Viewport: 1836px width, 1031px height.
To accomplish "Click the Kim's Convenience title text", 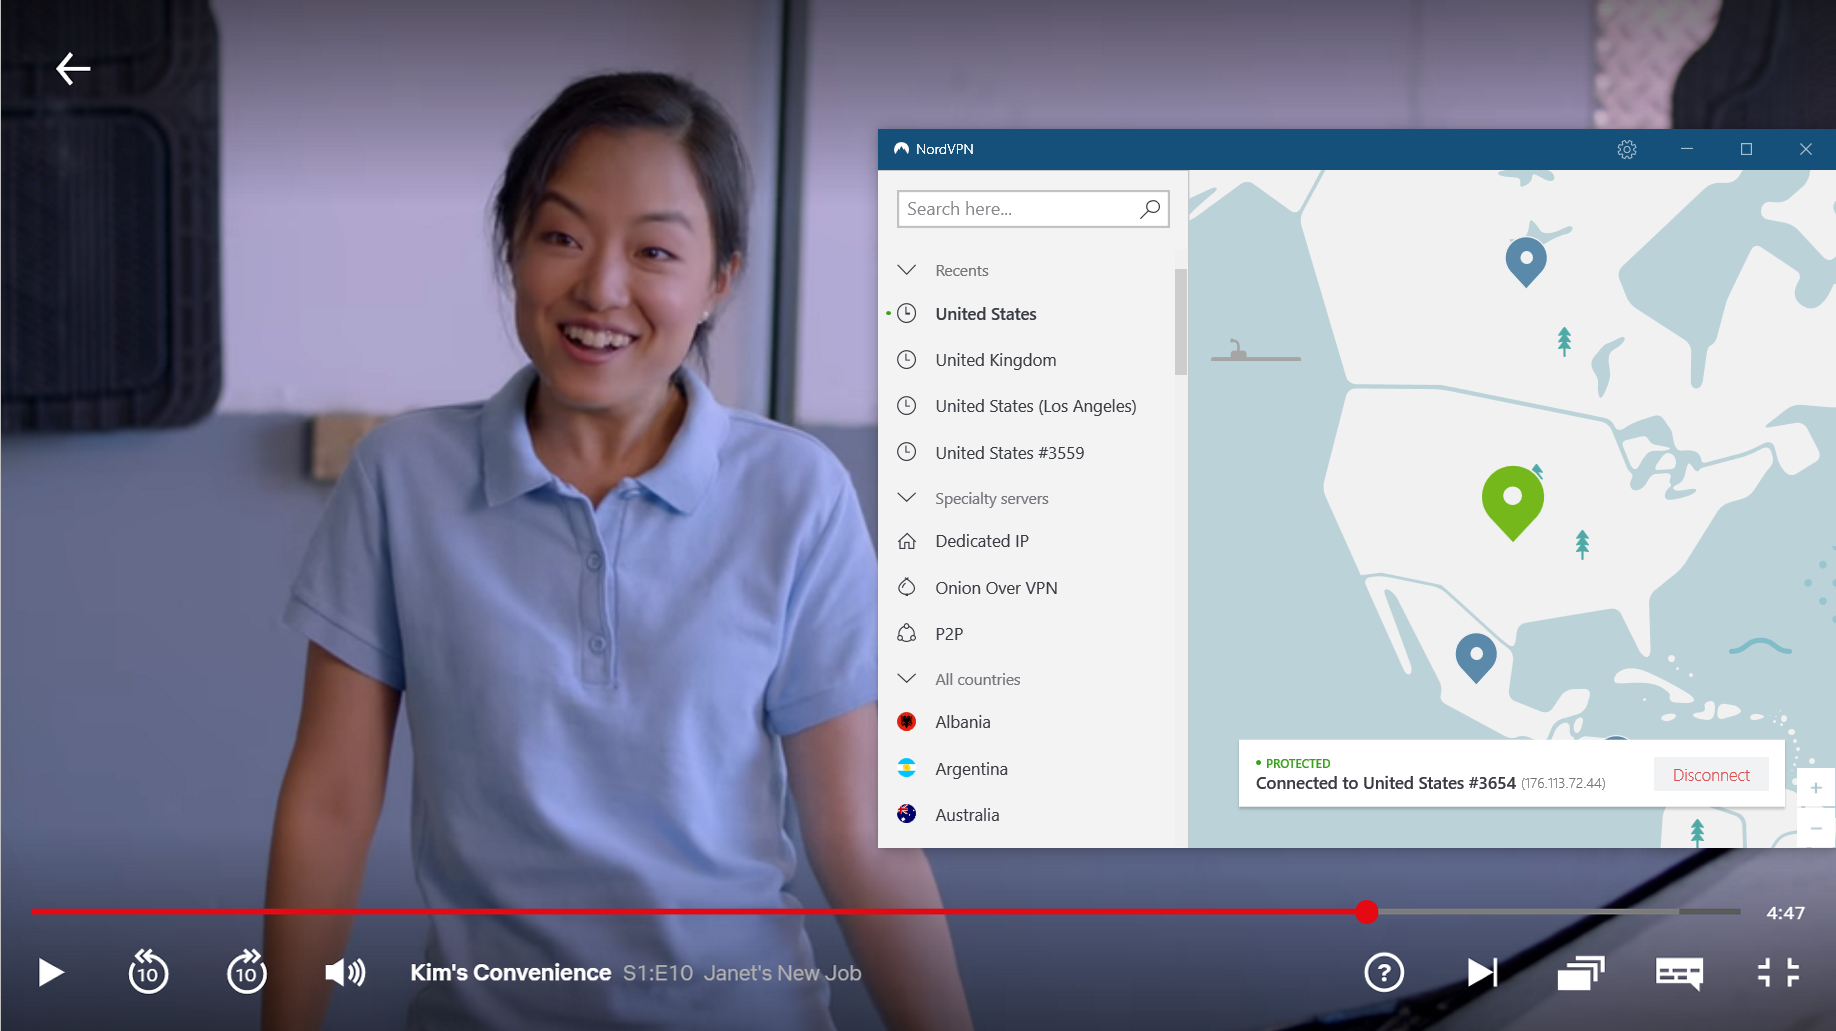I will [x=511, y=972].
